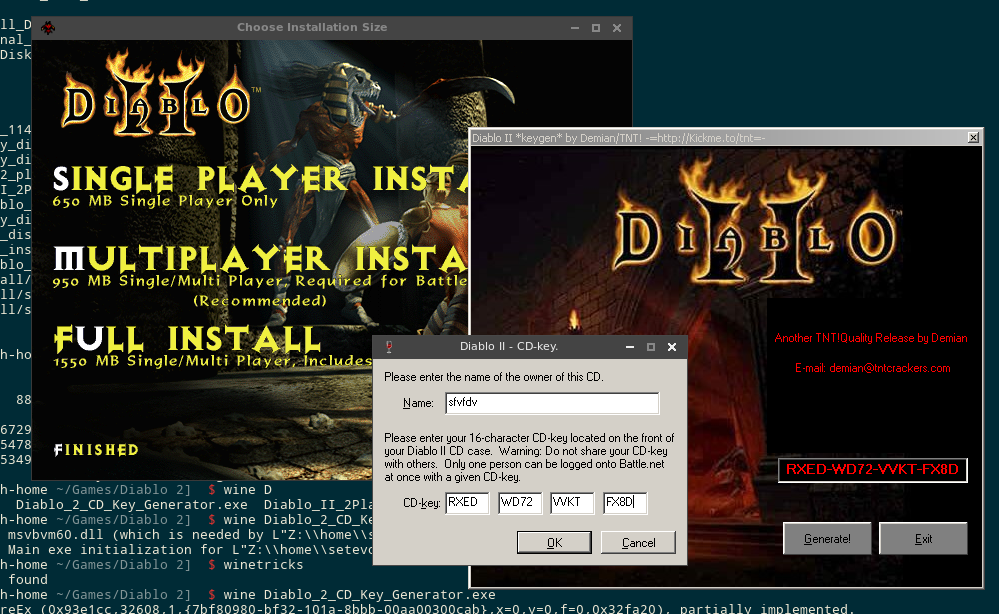Minimize the Choose Installation Size window
Image resolution: width=999 pixels, height=614 pixels.
(x=573, y=28)
